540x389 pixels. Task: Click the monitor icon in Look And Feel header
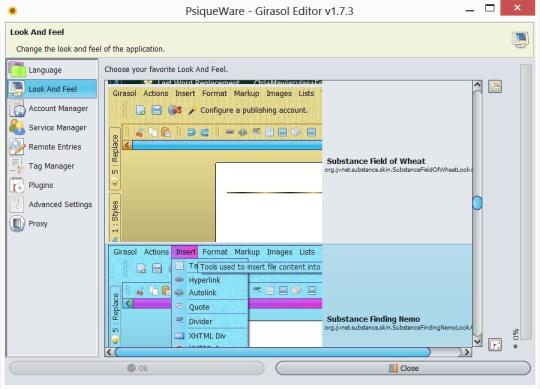(x=520, y=40)
